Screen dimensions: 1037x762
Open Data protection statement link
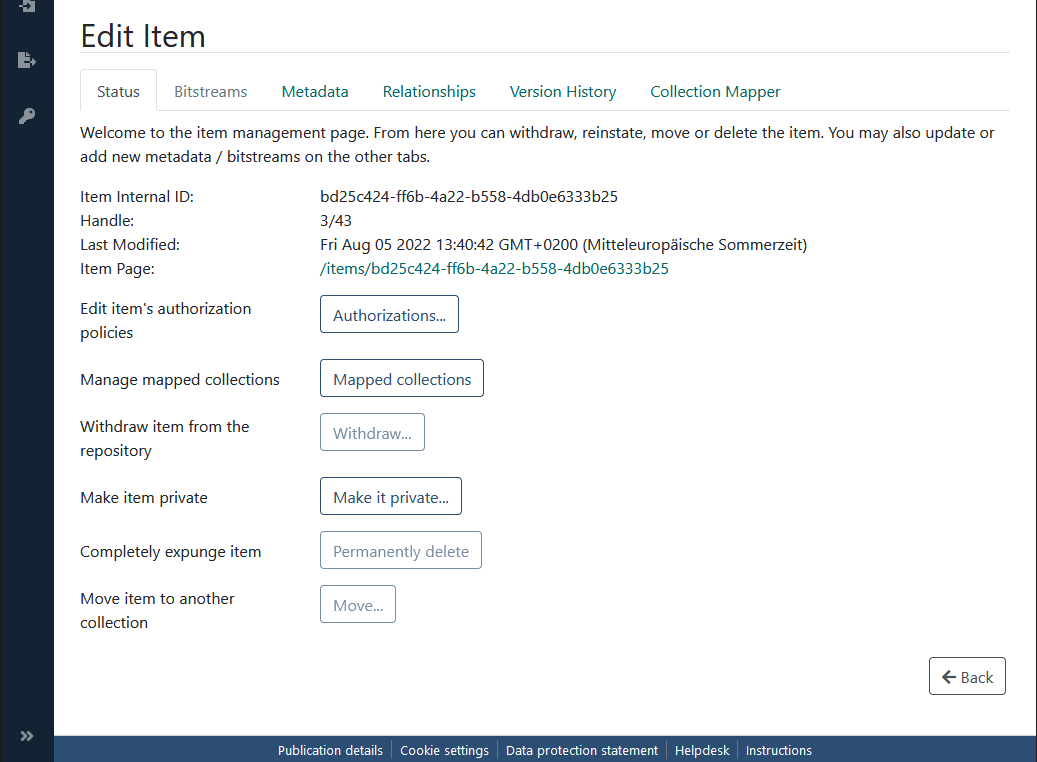tap(582, 750)
